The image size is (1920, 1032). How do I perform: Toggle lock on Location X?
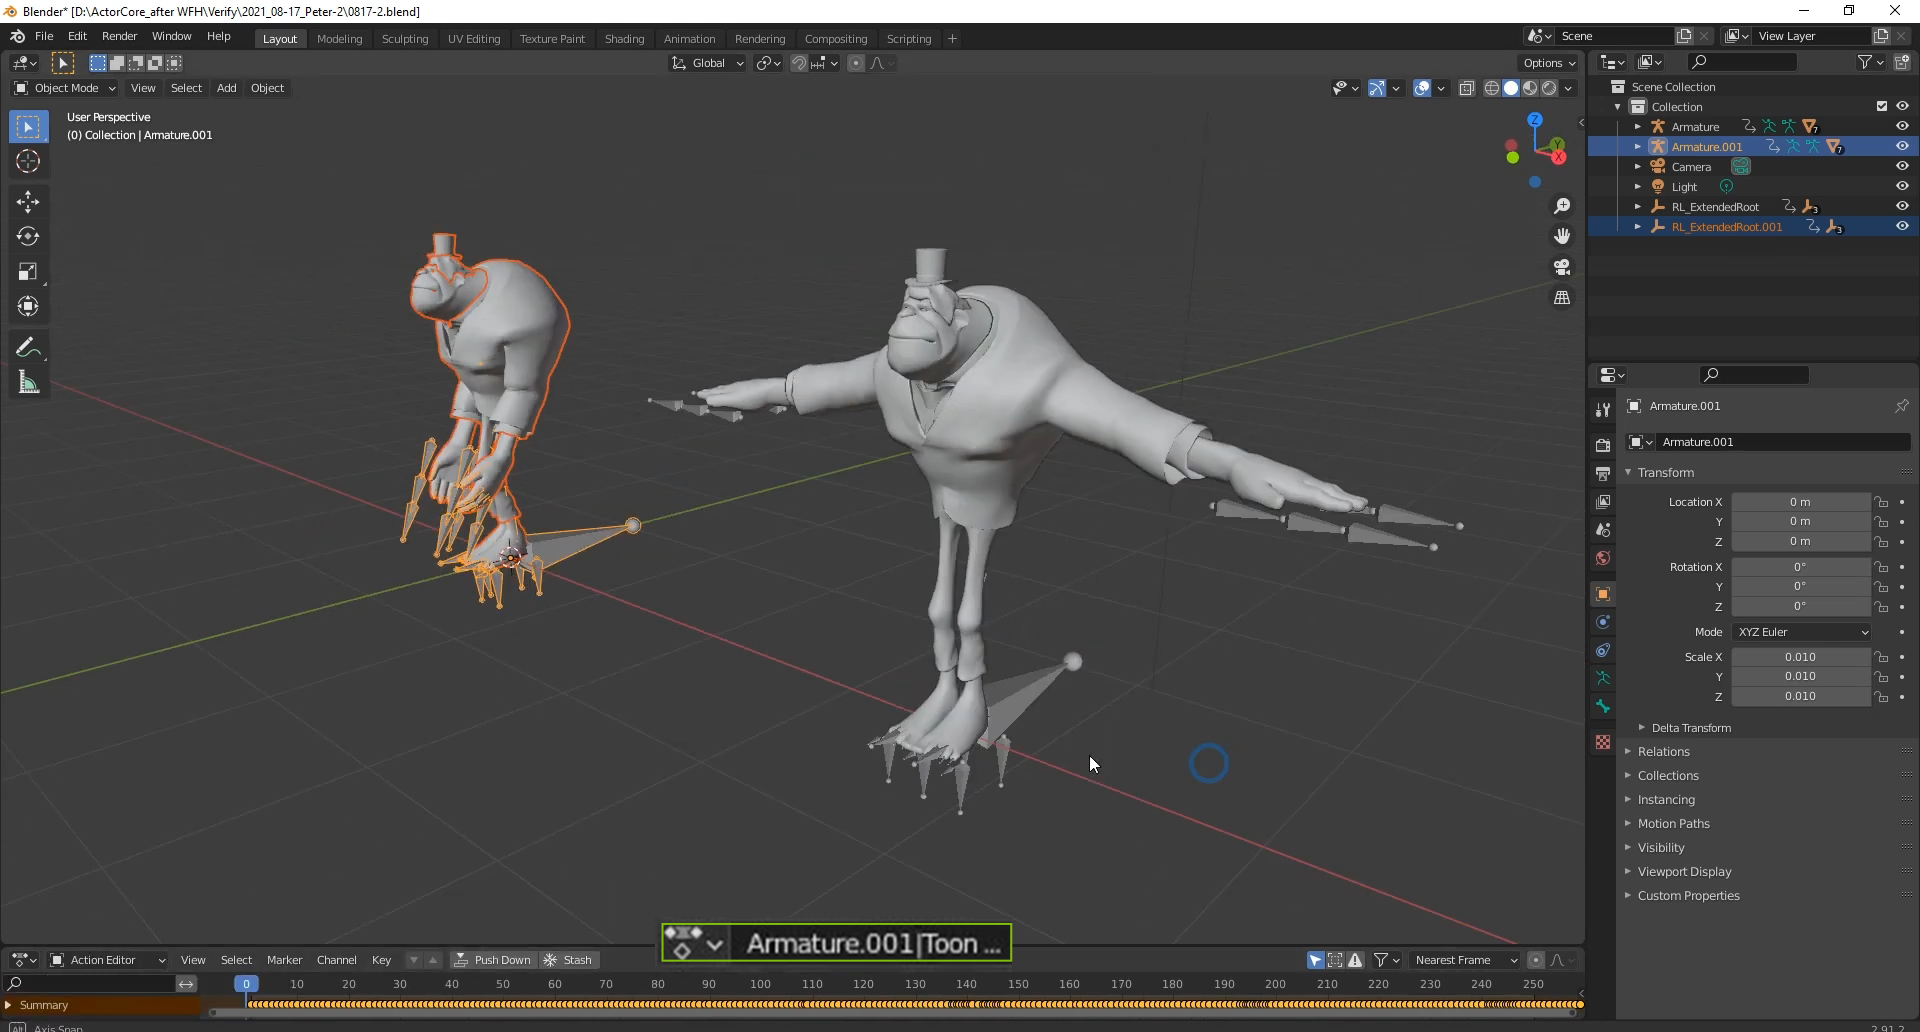click(x=1881, y=502)
